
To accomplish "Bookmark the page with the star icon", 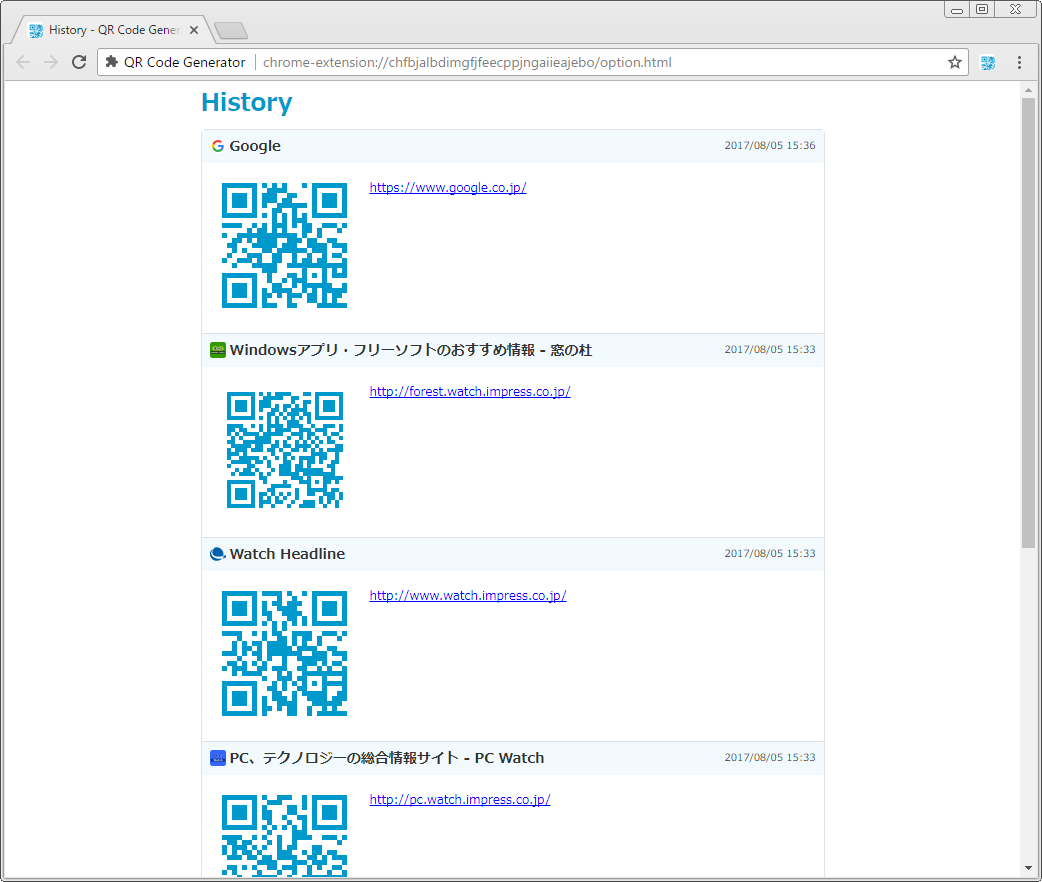I will (x=955, y=62).
